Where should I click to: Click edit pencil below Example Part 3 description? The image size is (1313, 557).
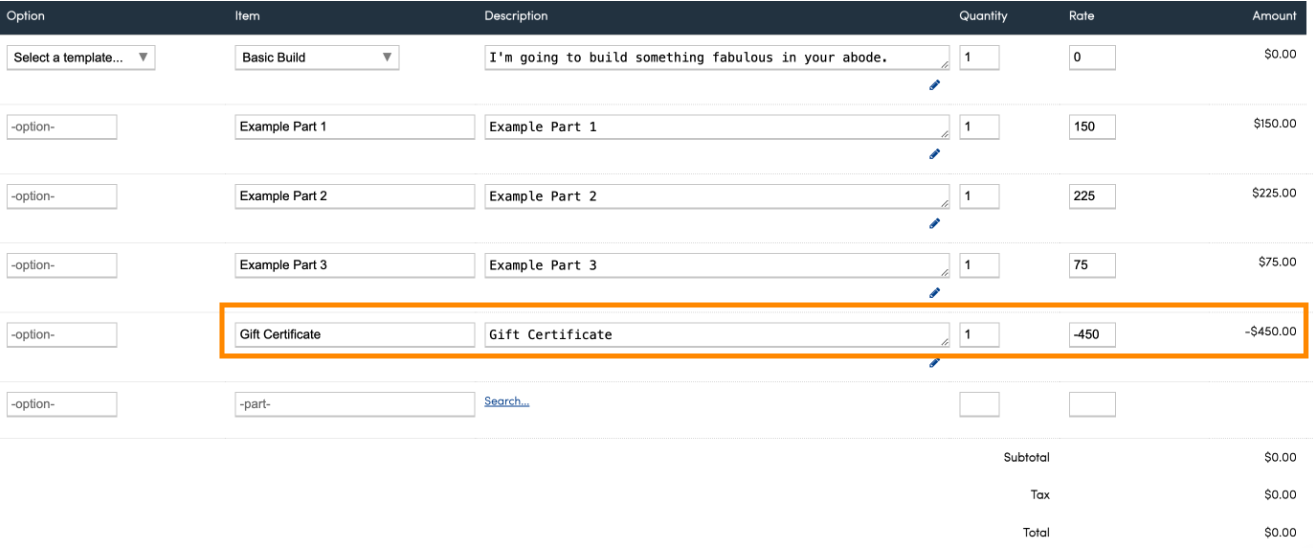point(934,293)
